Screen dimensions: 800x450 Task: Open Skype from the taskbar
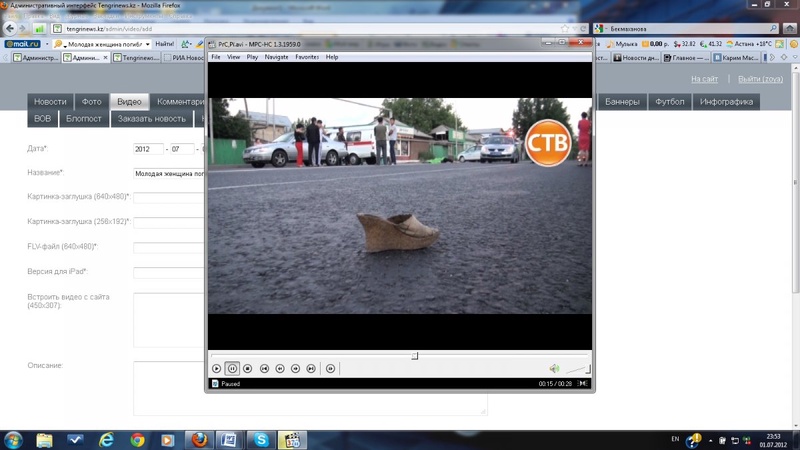click(x=260, y=440)
